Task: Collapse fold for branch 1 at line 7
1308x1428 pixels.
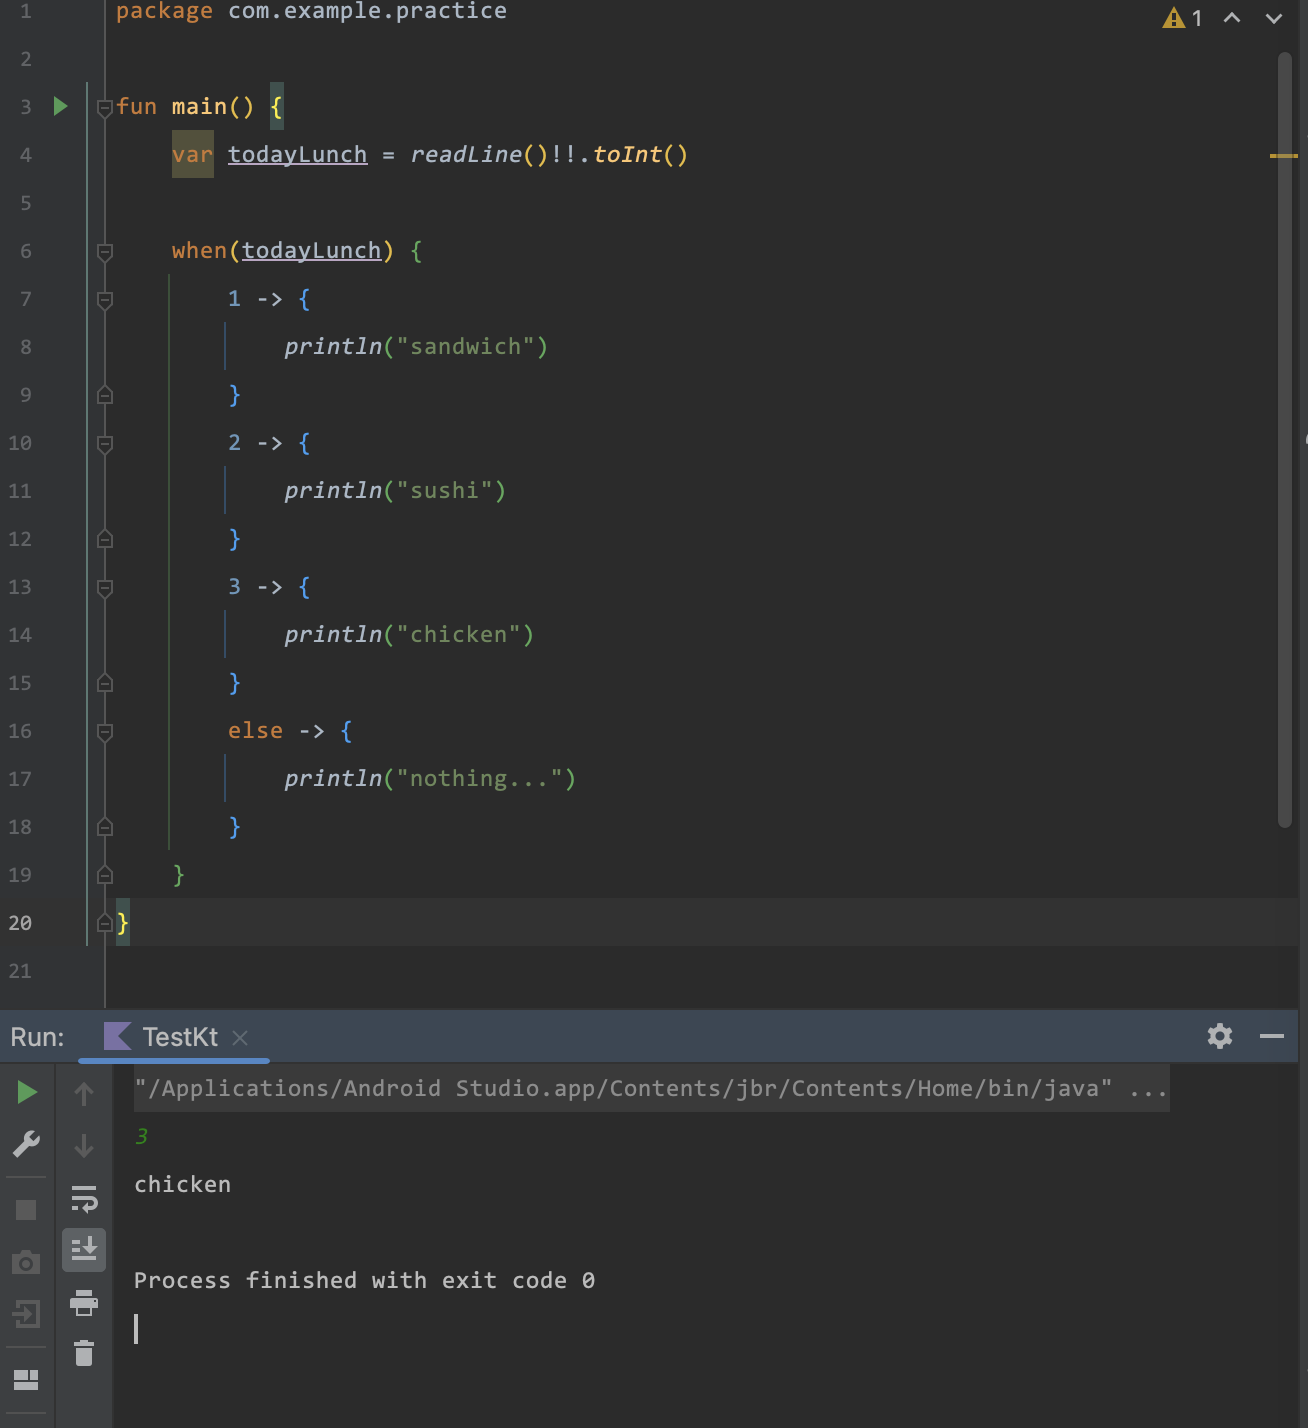Action: tap(104, 299)
